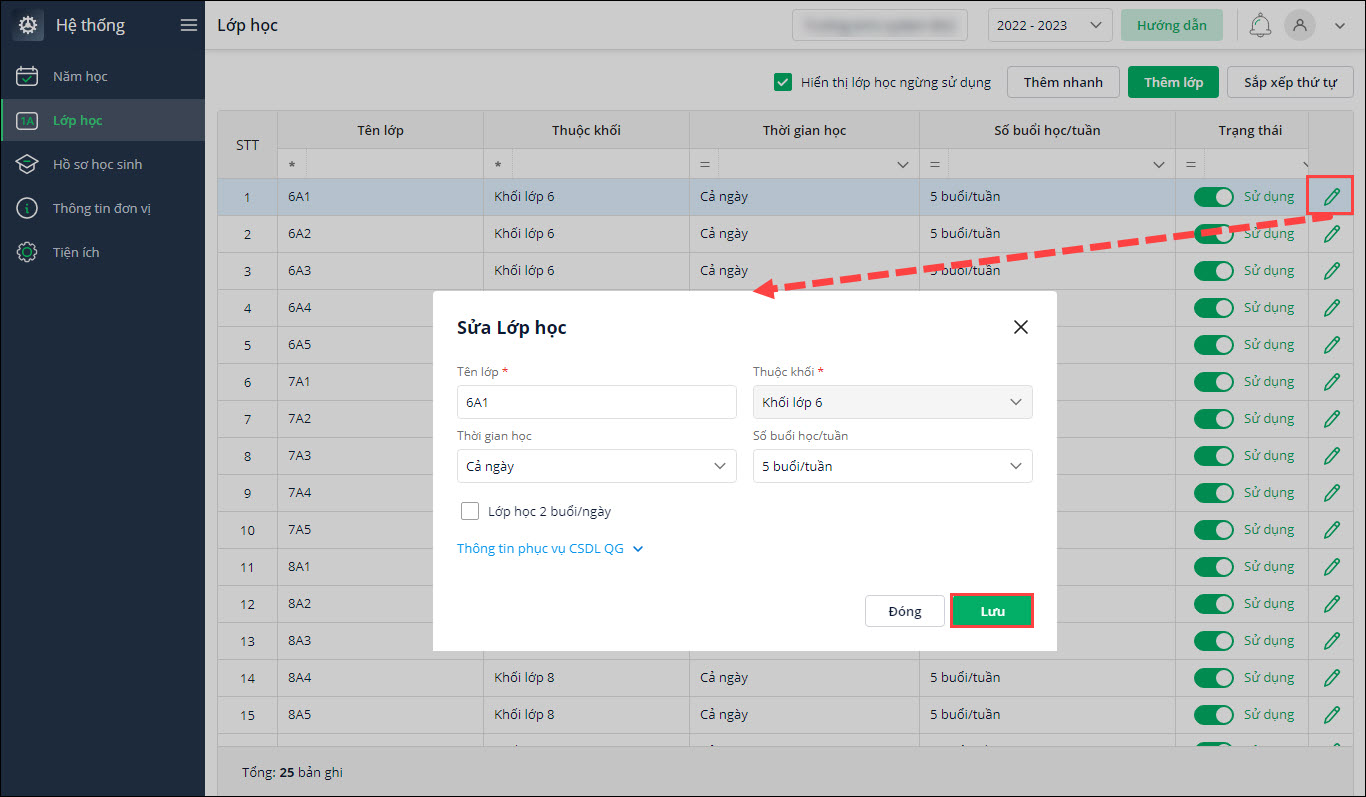The width and height of the screenshot is (1366, 797).
Task: Click the edit pencil icon for class 6A1
Action: (1331, 197)
